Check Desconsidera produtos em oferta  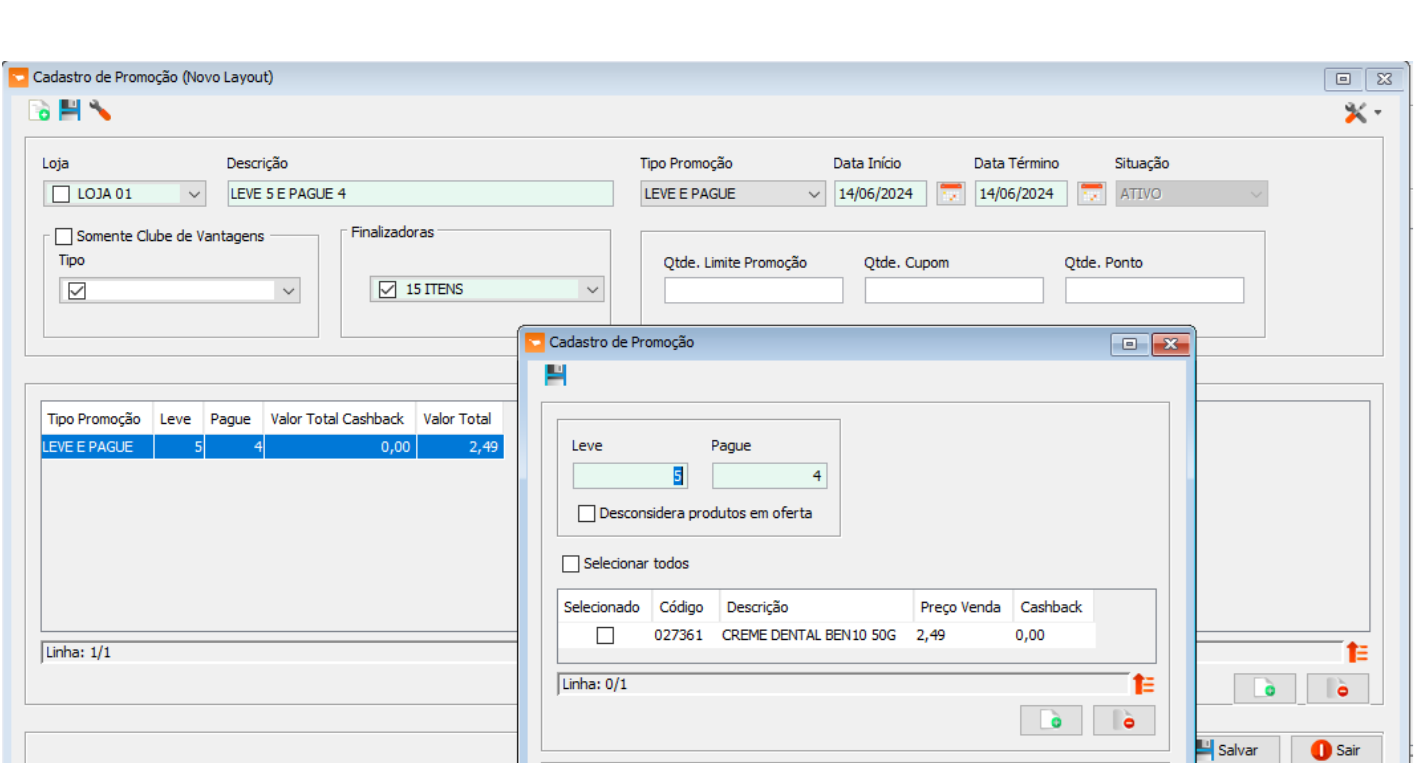click(587, 513)
